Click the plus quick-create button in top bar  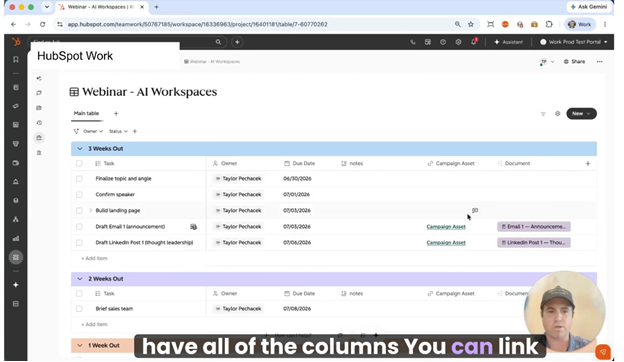coord(237,42)
